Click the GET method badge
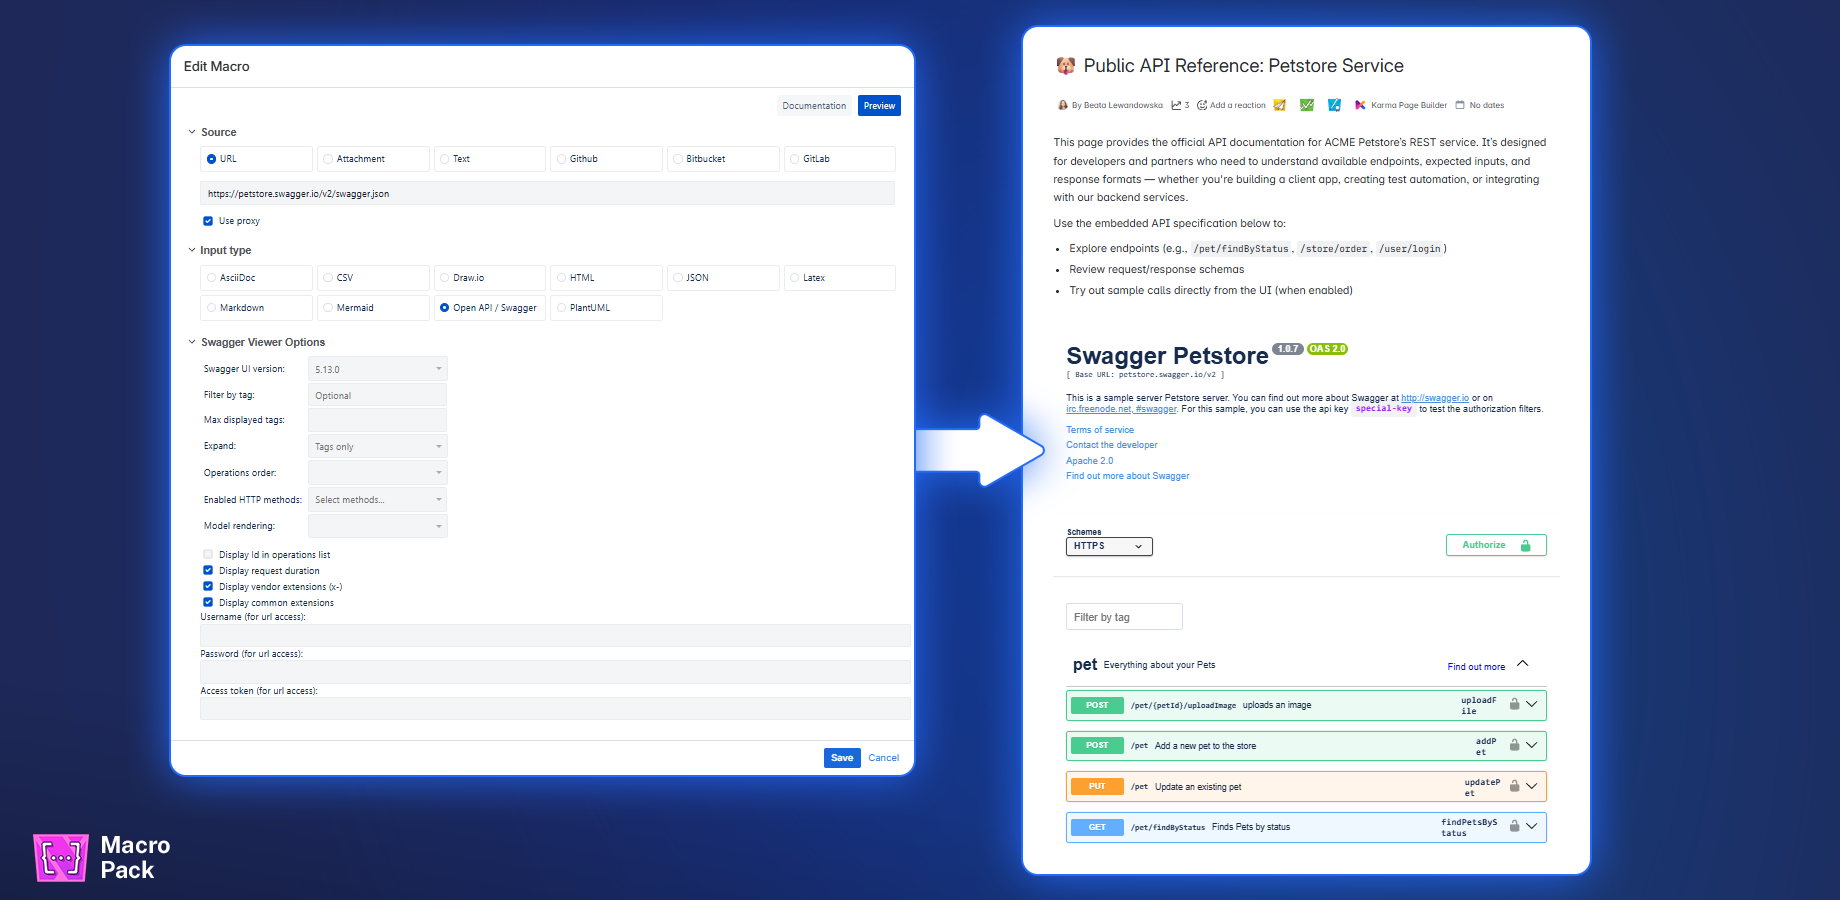This screenshot has height=900, width=1840. tap(1097, 827)
